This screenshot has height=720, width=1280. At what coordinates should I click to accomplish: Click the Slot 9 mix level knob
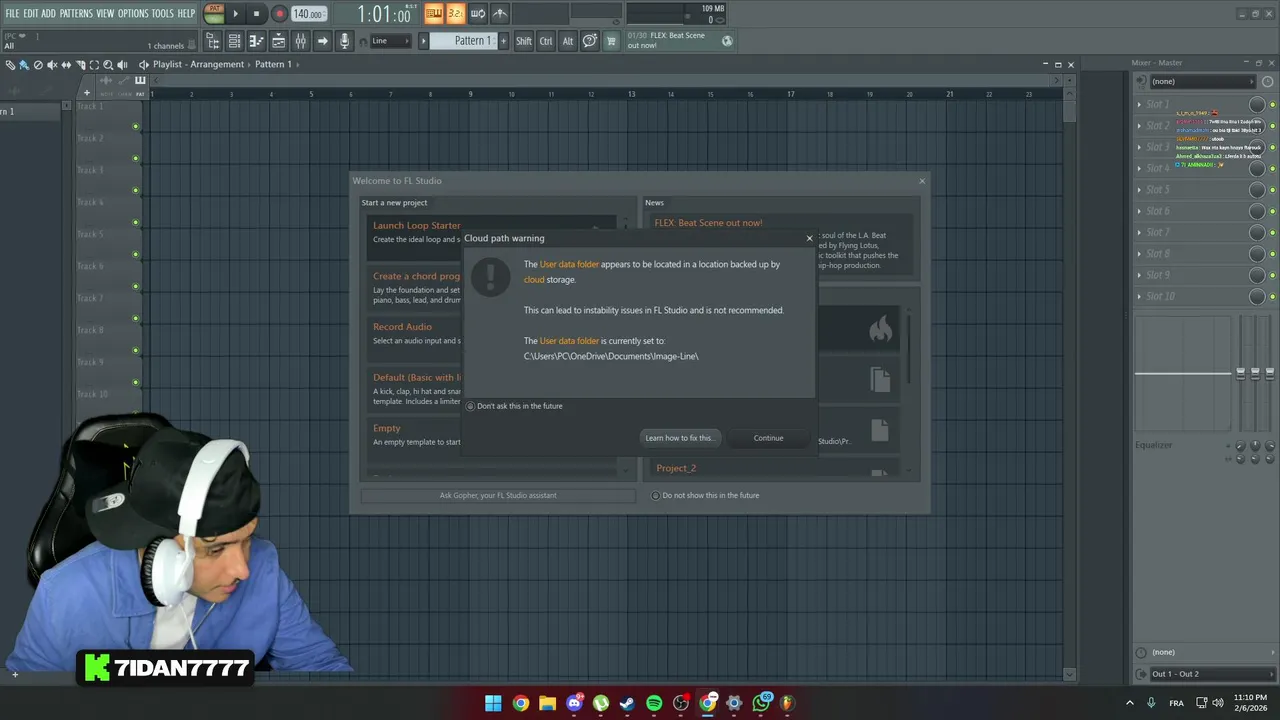(1257, 275)
